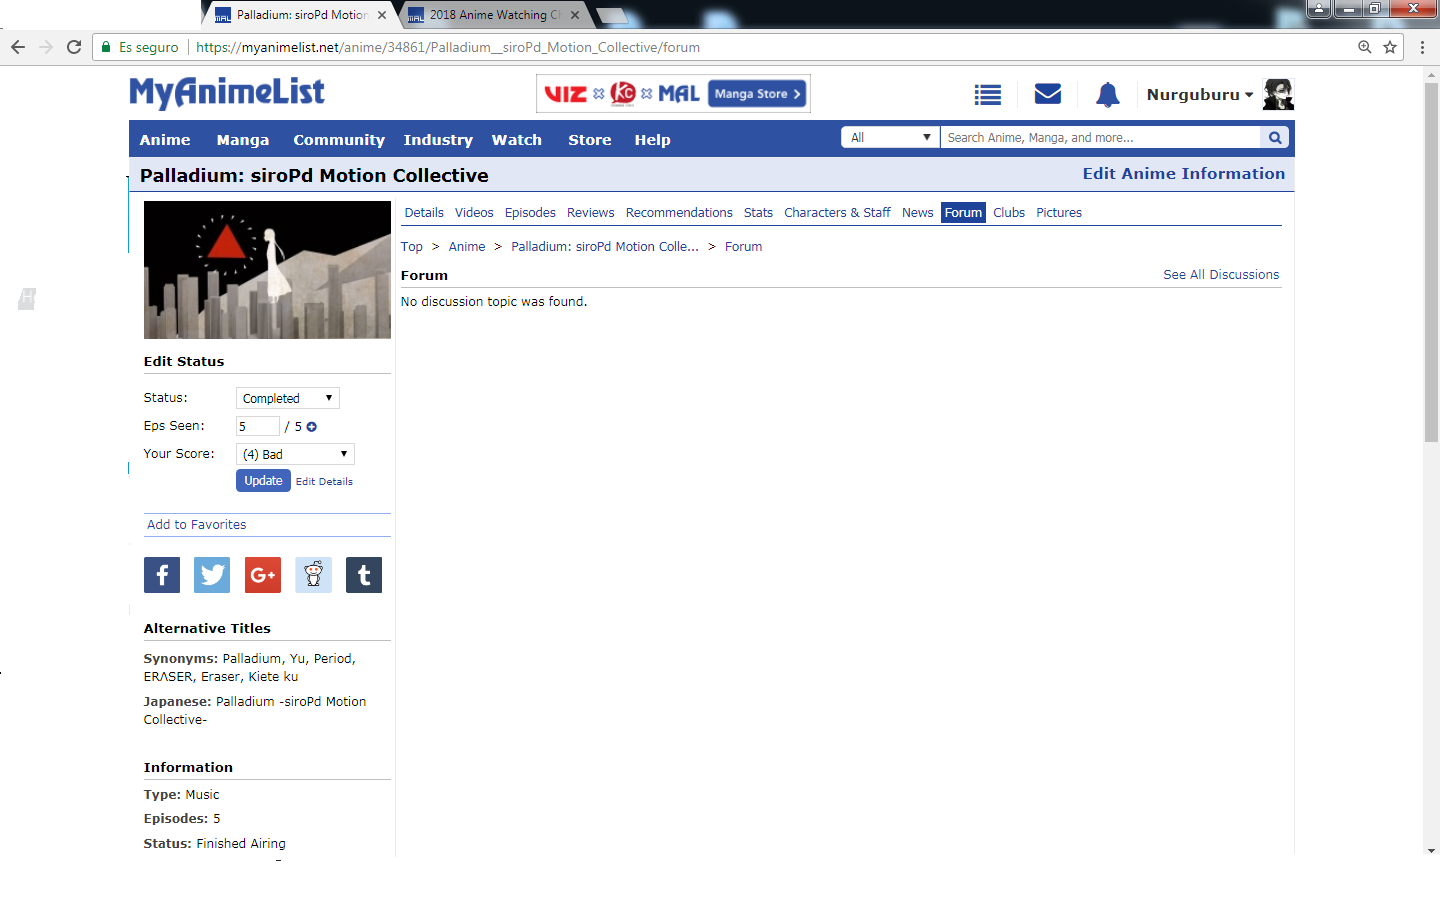Open the Anime menu in navigation bar
1440x900 pixels.
[165, 140]
